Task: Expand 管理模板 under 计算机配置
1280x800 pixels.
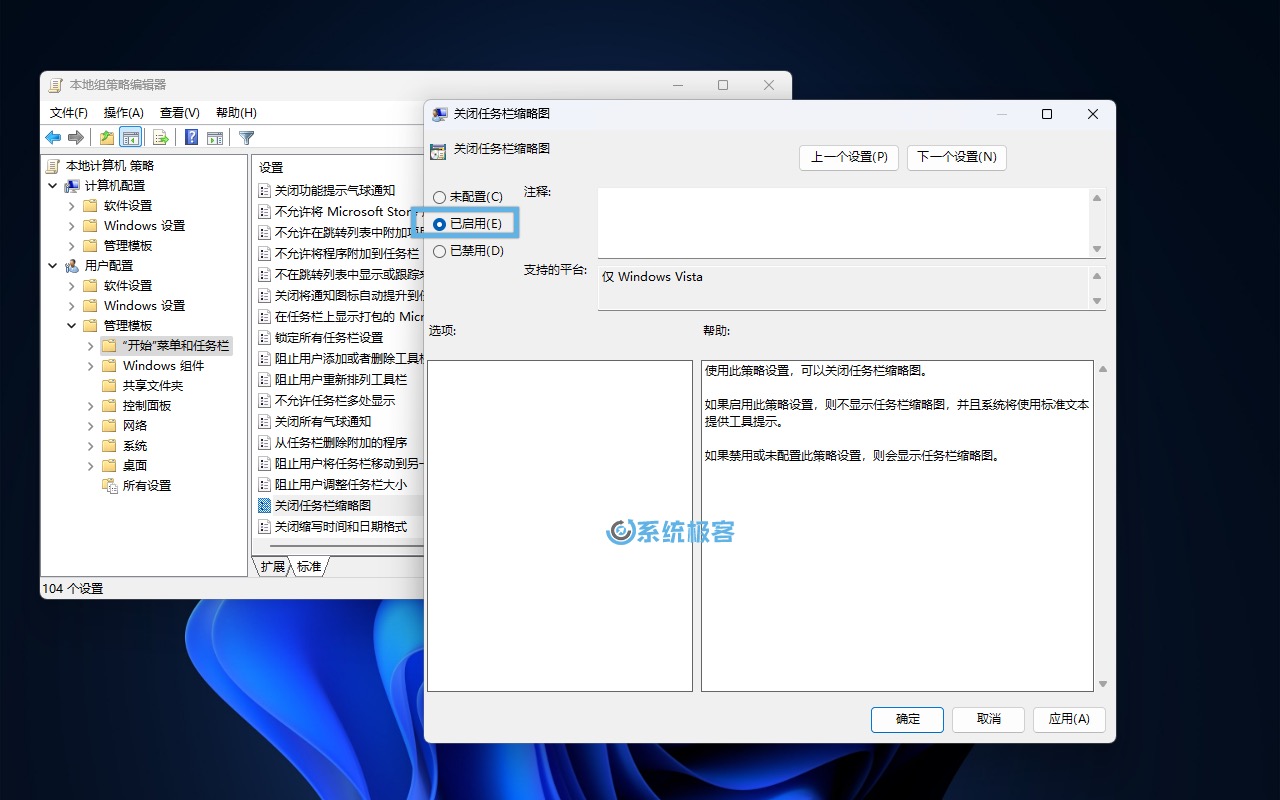Action: pyautogui.click(x=71, y=246)
